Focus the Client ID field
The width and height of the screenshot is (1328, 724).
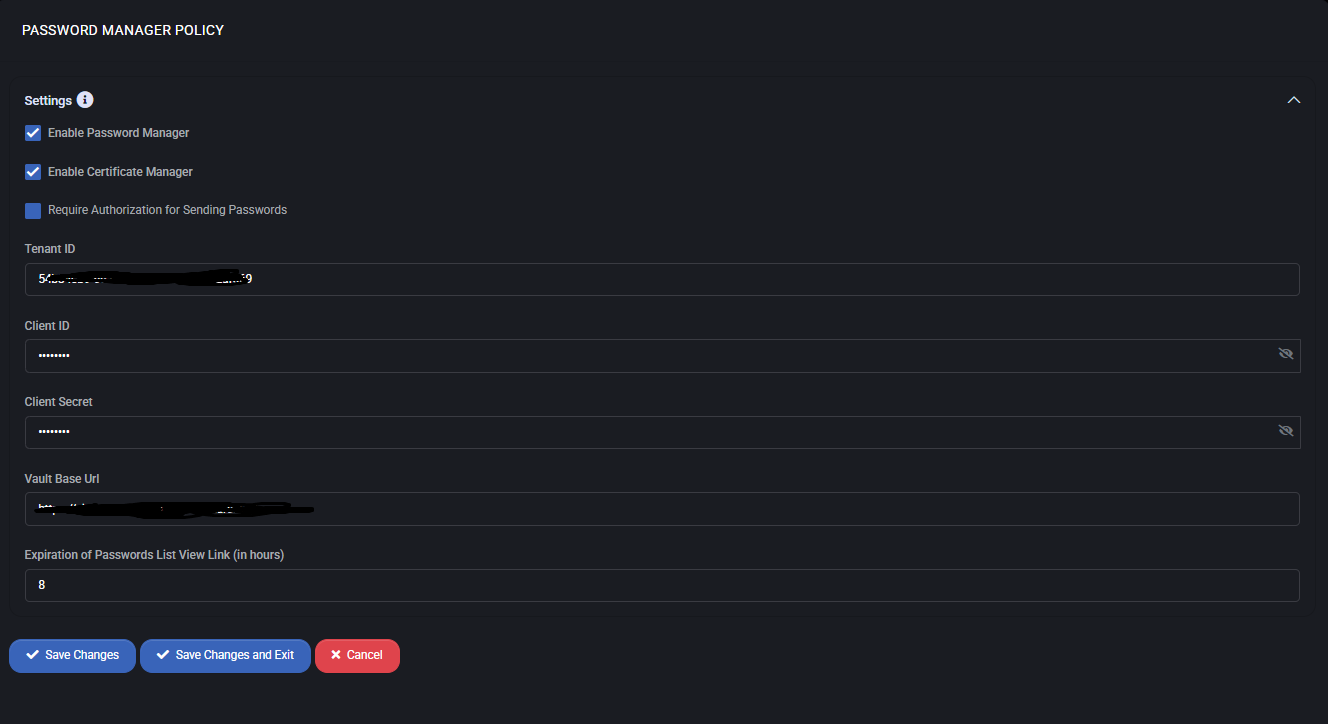coord(640,356)
